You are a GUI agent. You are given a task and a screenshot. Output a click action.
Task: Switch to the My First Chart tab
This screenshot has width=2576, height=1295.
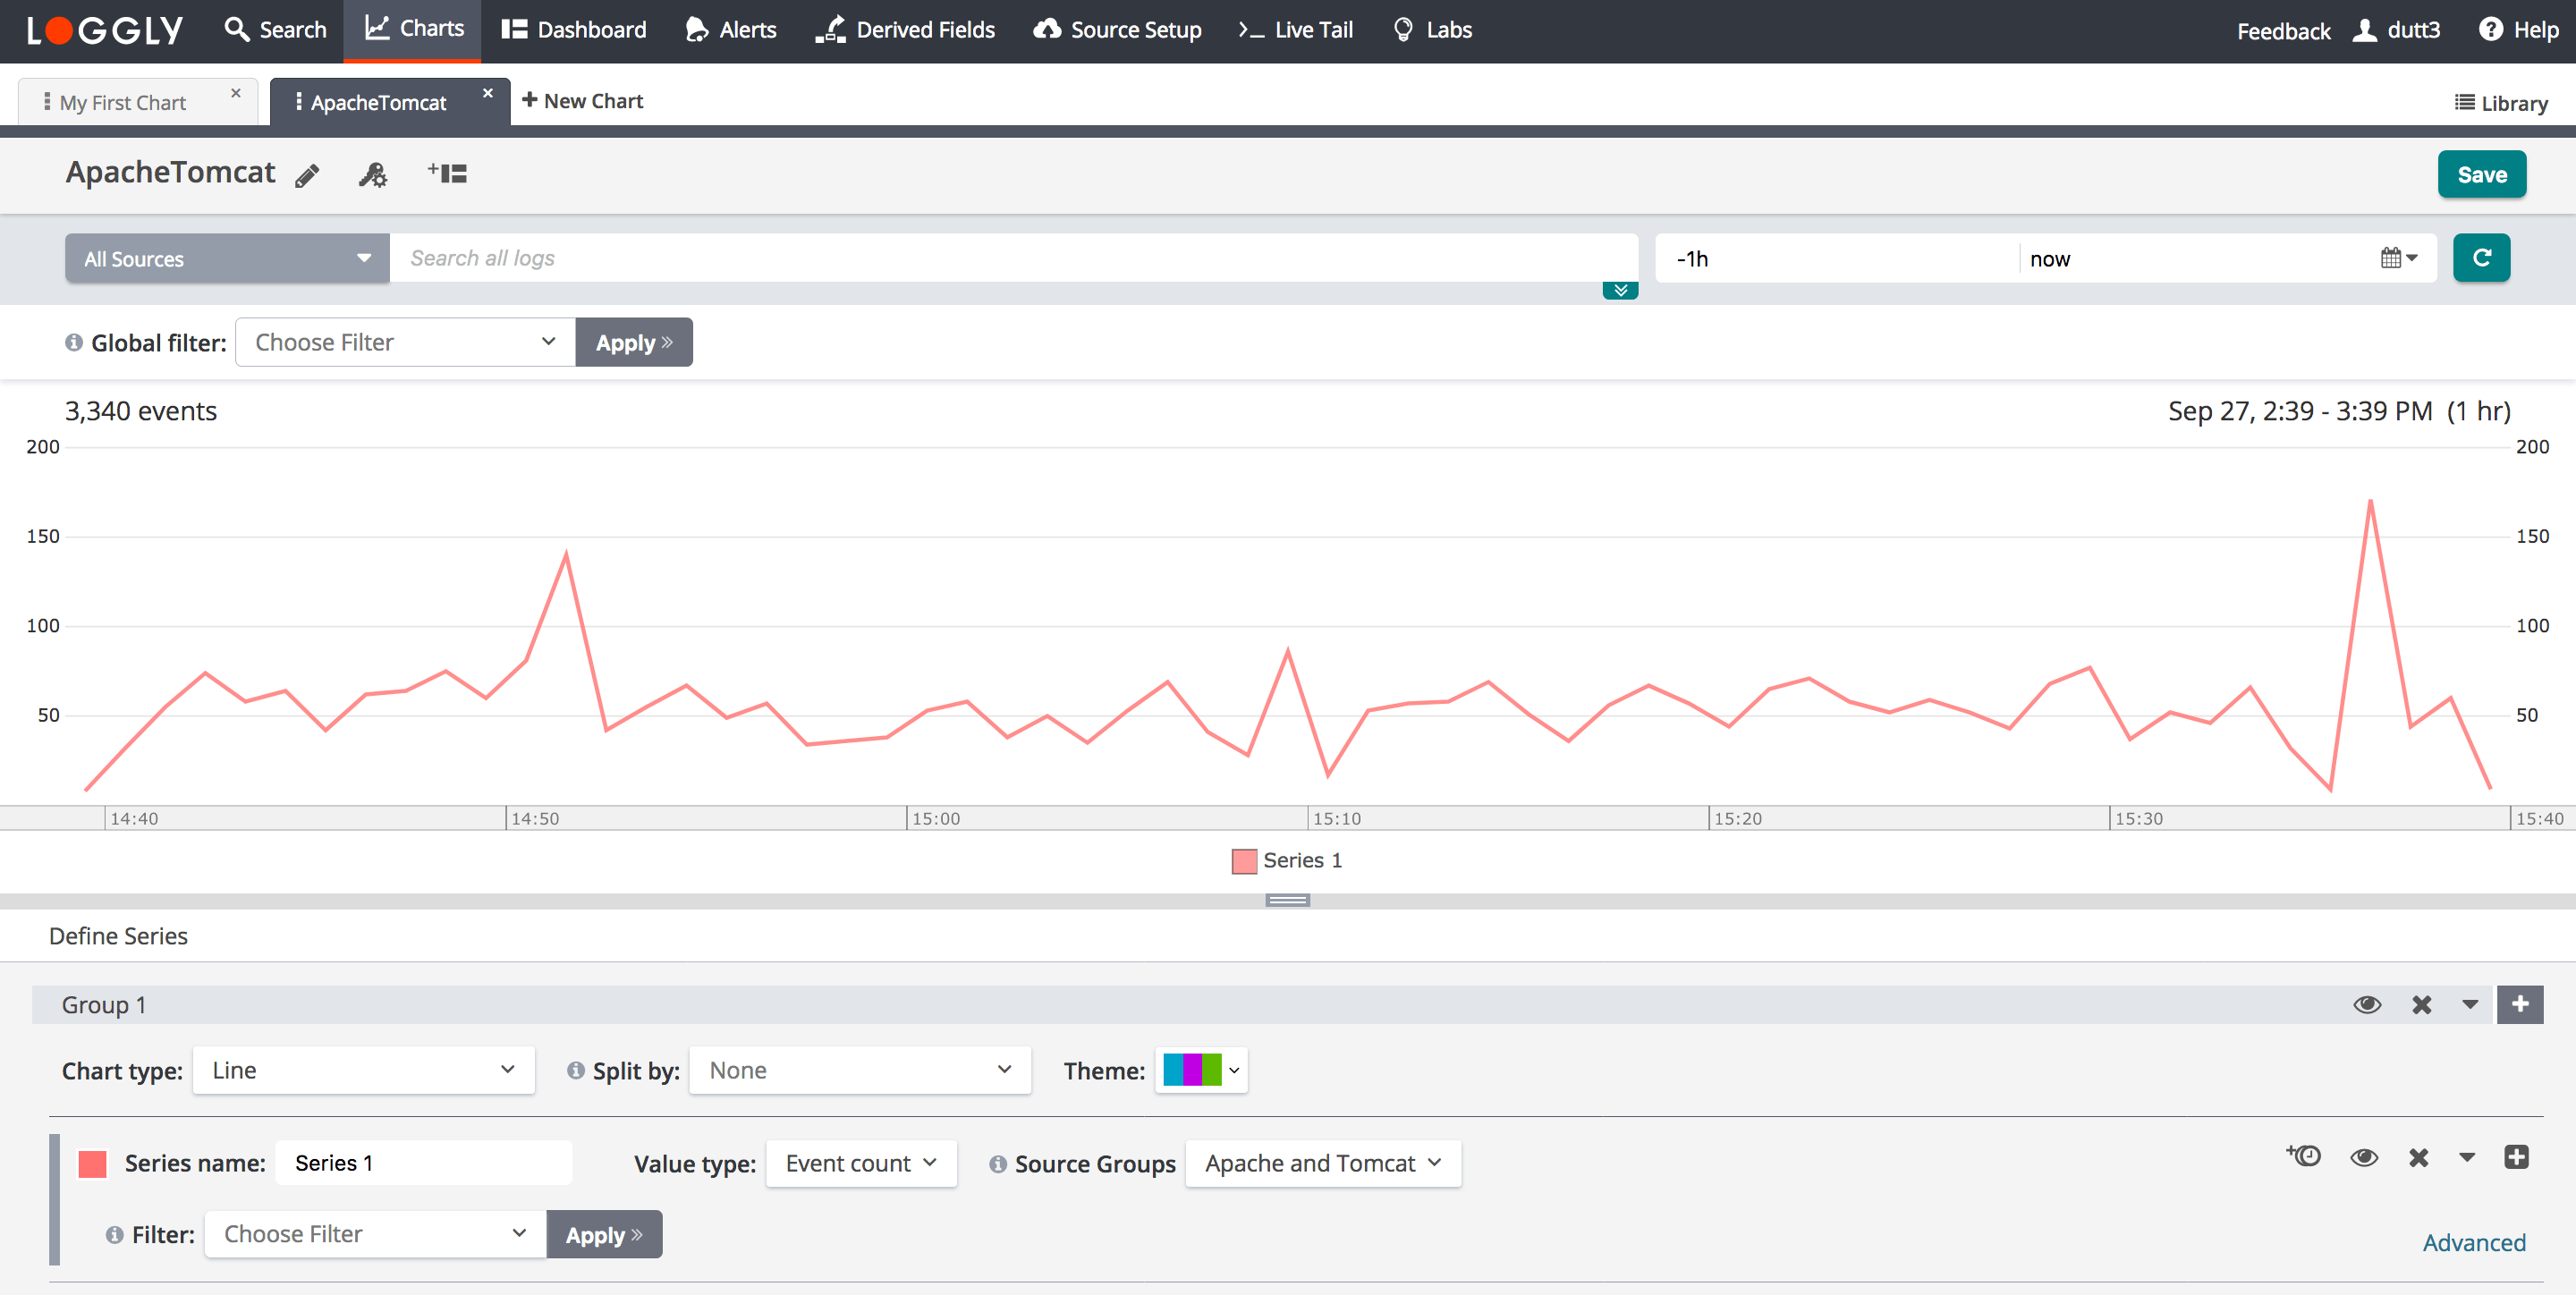(123, 102)
